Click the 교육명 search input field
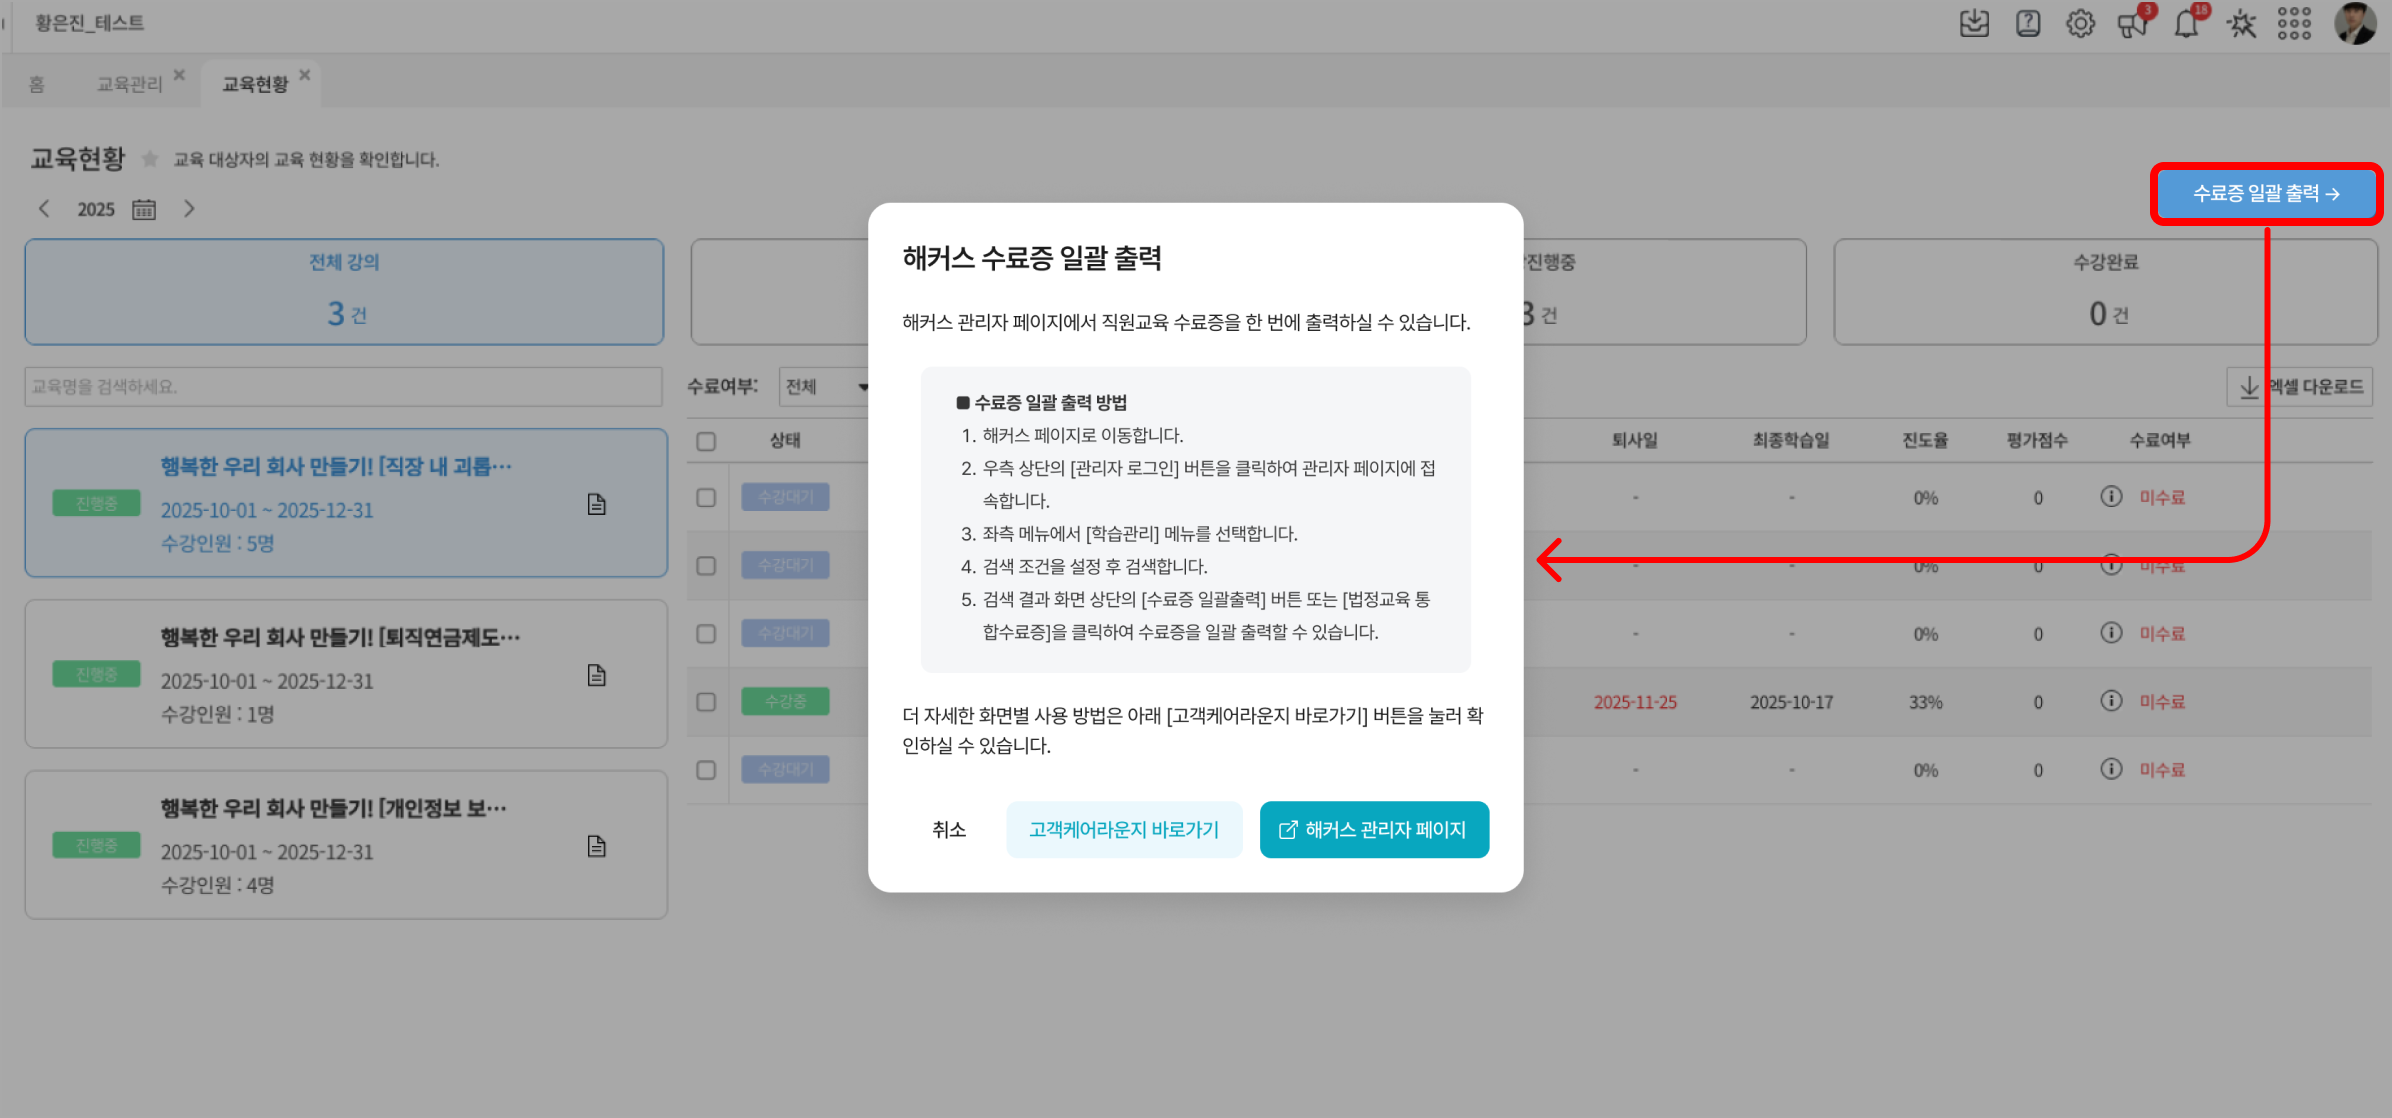The image size is (2392, 1118). 343,387
